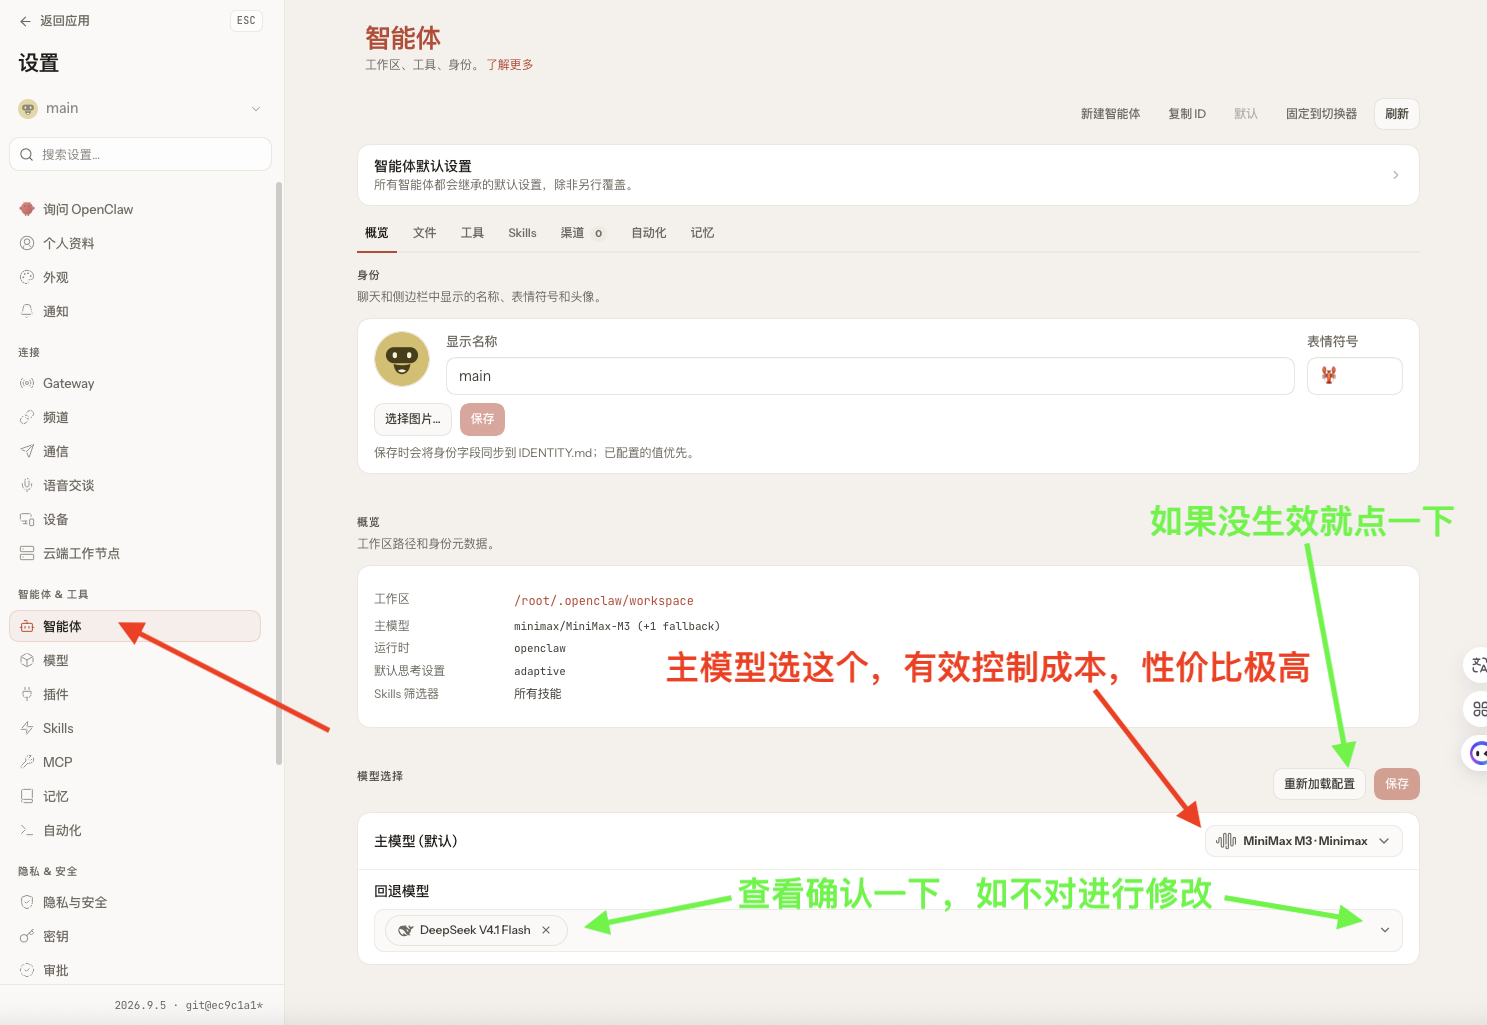Viewport: 1487px width, 1025px height.
Task: Click the 刷新 refresh button
Action: click(x=1397, y=114)
